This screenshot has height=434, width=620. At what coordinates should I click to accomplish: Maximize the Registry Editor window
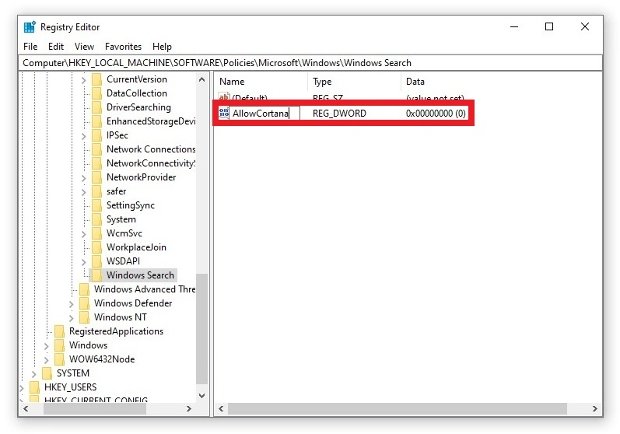click(x=549, y=26)
